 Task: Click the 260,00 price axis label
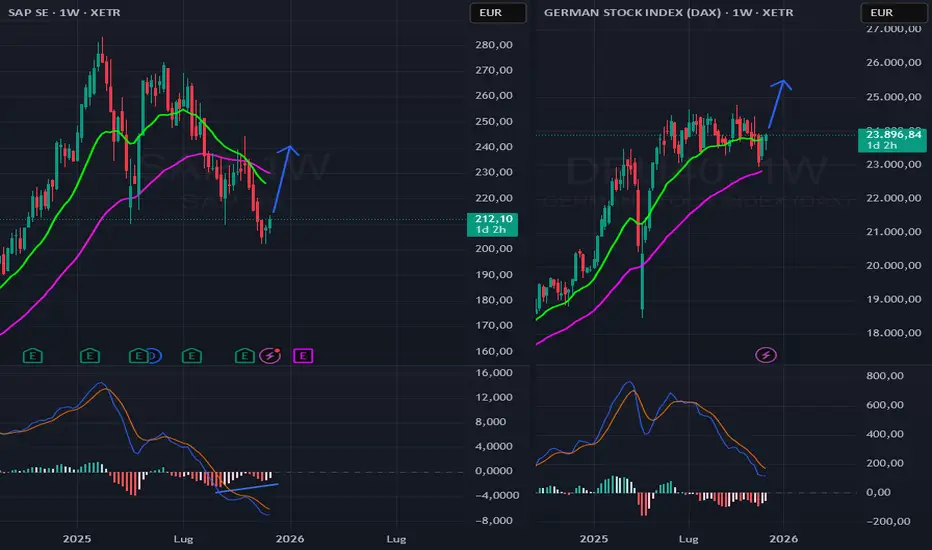tap(494, 96)
